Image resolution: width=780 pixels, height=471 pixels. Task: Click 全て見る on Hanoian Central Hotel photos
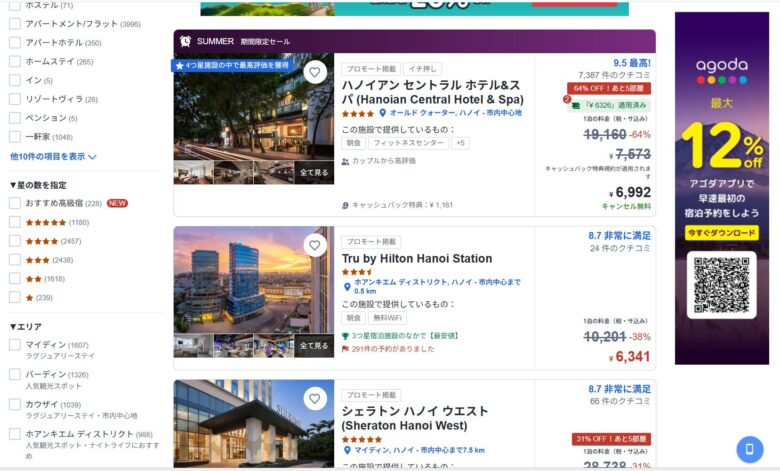coord(314,173)
